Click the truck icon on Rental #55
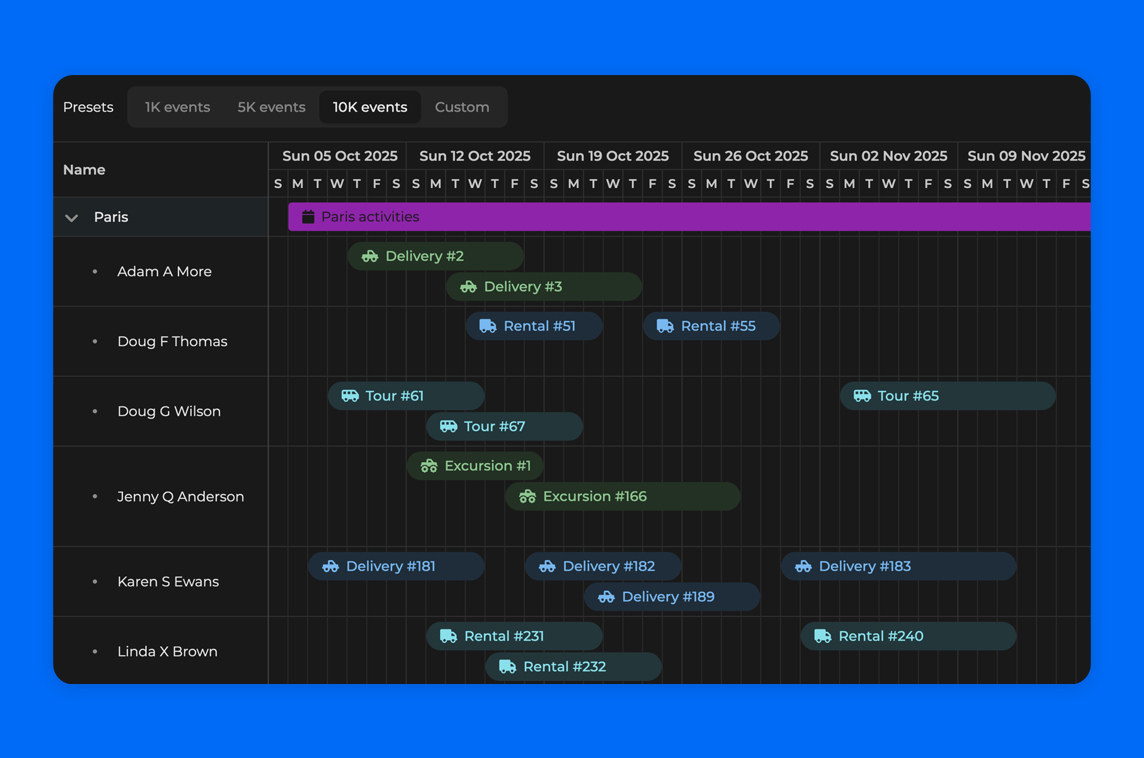The image size is (1144, 758). pyautogui.click(x=665, y=327)
